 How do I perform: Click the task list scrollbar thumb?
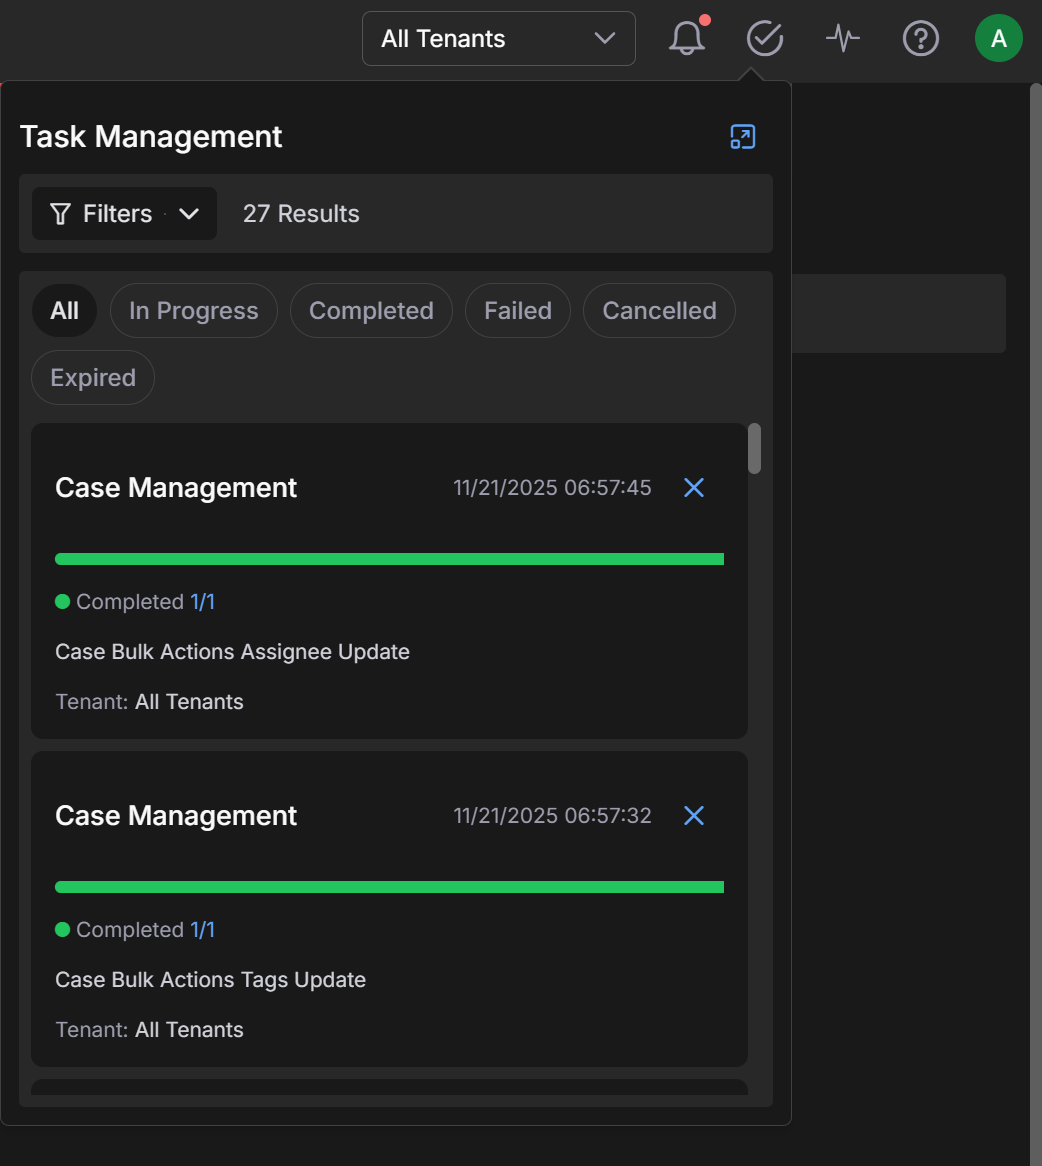[754, 448]
